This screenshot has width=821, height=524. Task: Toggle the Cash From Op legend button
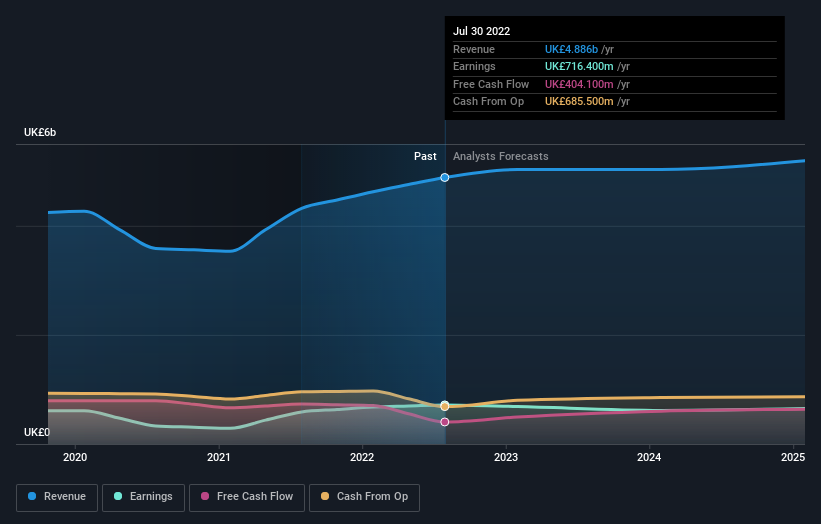pyautogui.click(x=364, y=497)
